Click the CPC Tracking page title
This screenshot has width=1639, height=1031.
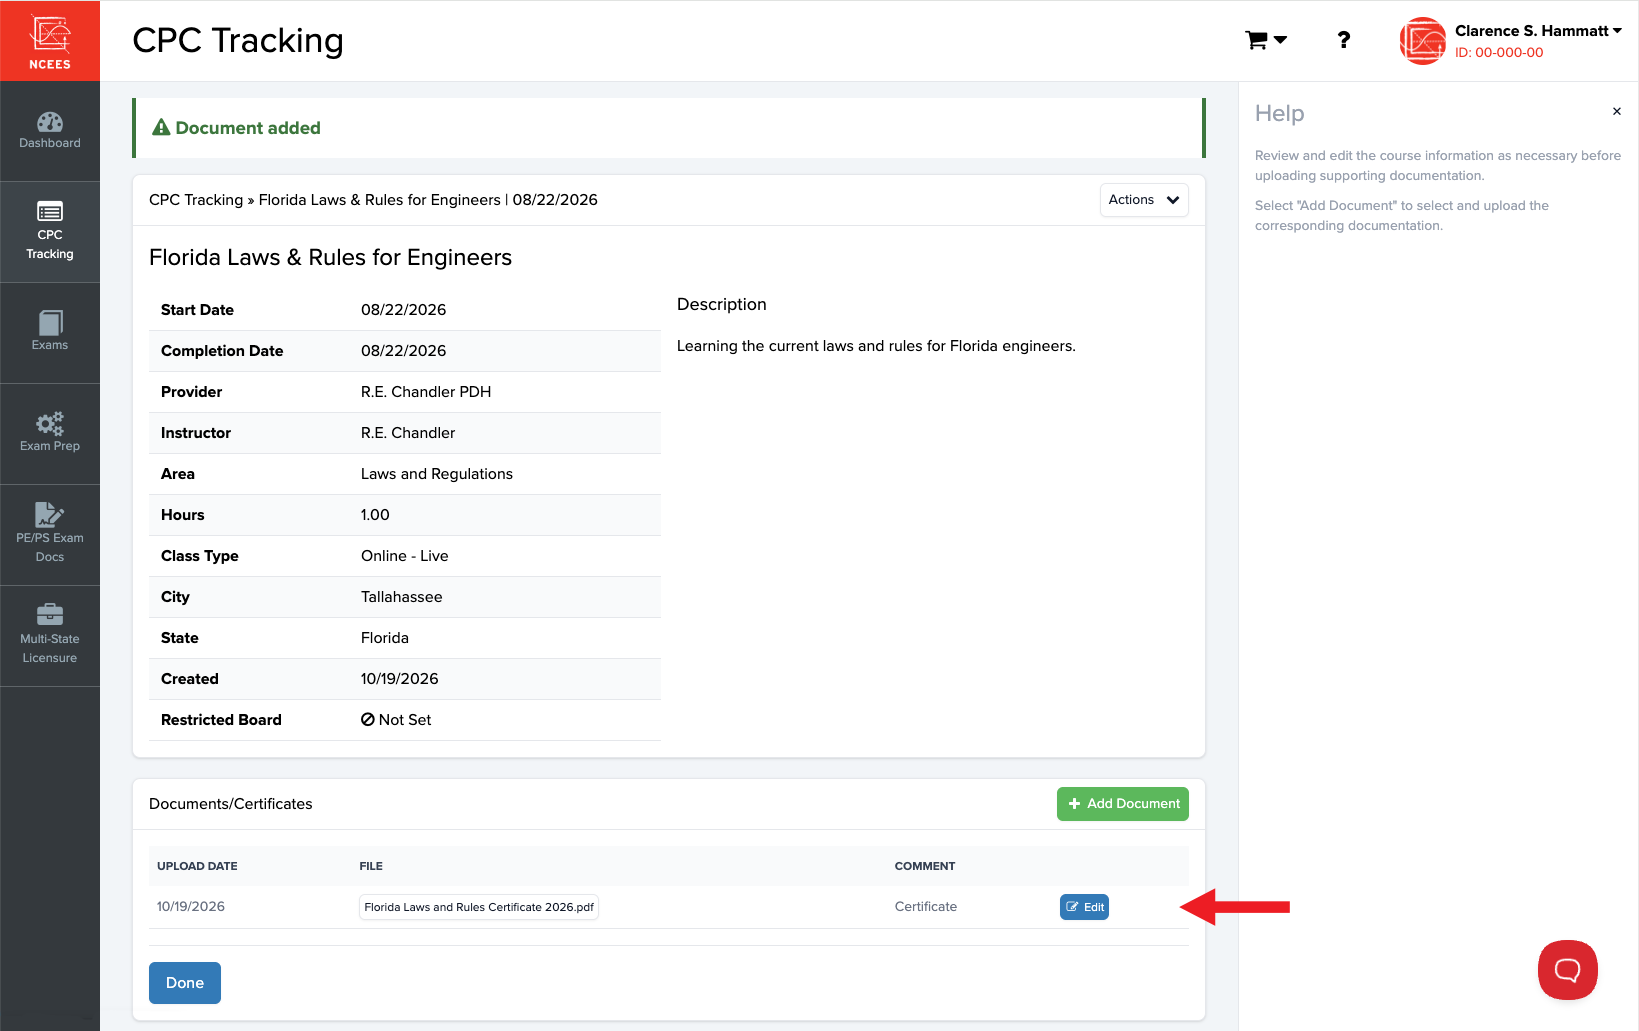coord(238,40)
